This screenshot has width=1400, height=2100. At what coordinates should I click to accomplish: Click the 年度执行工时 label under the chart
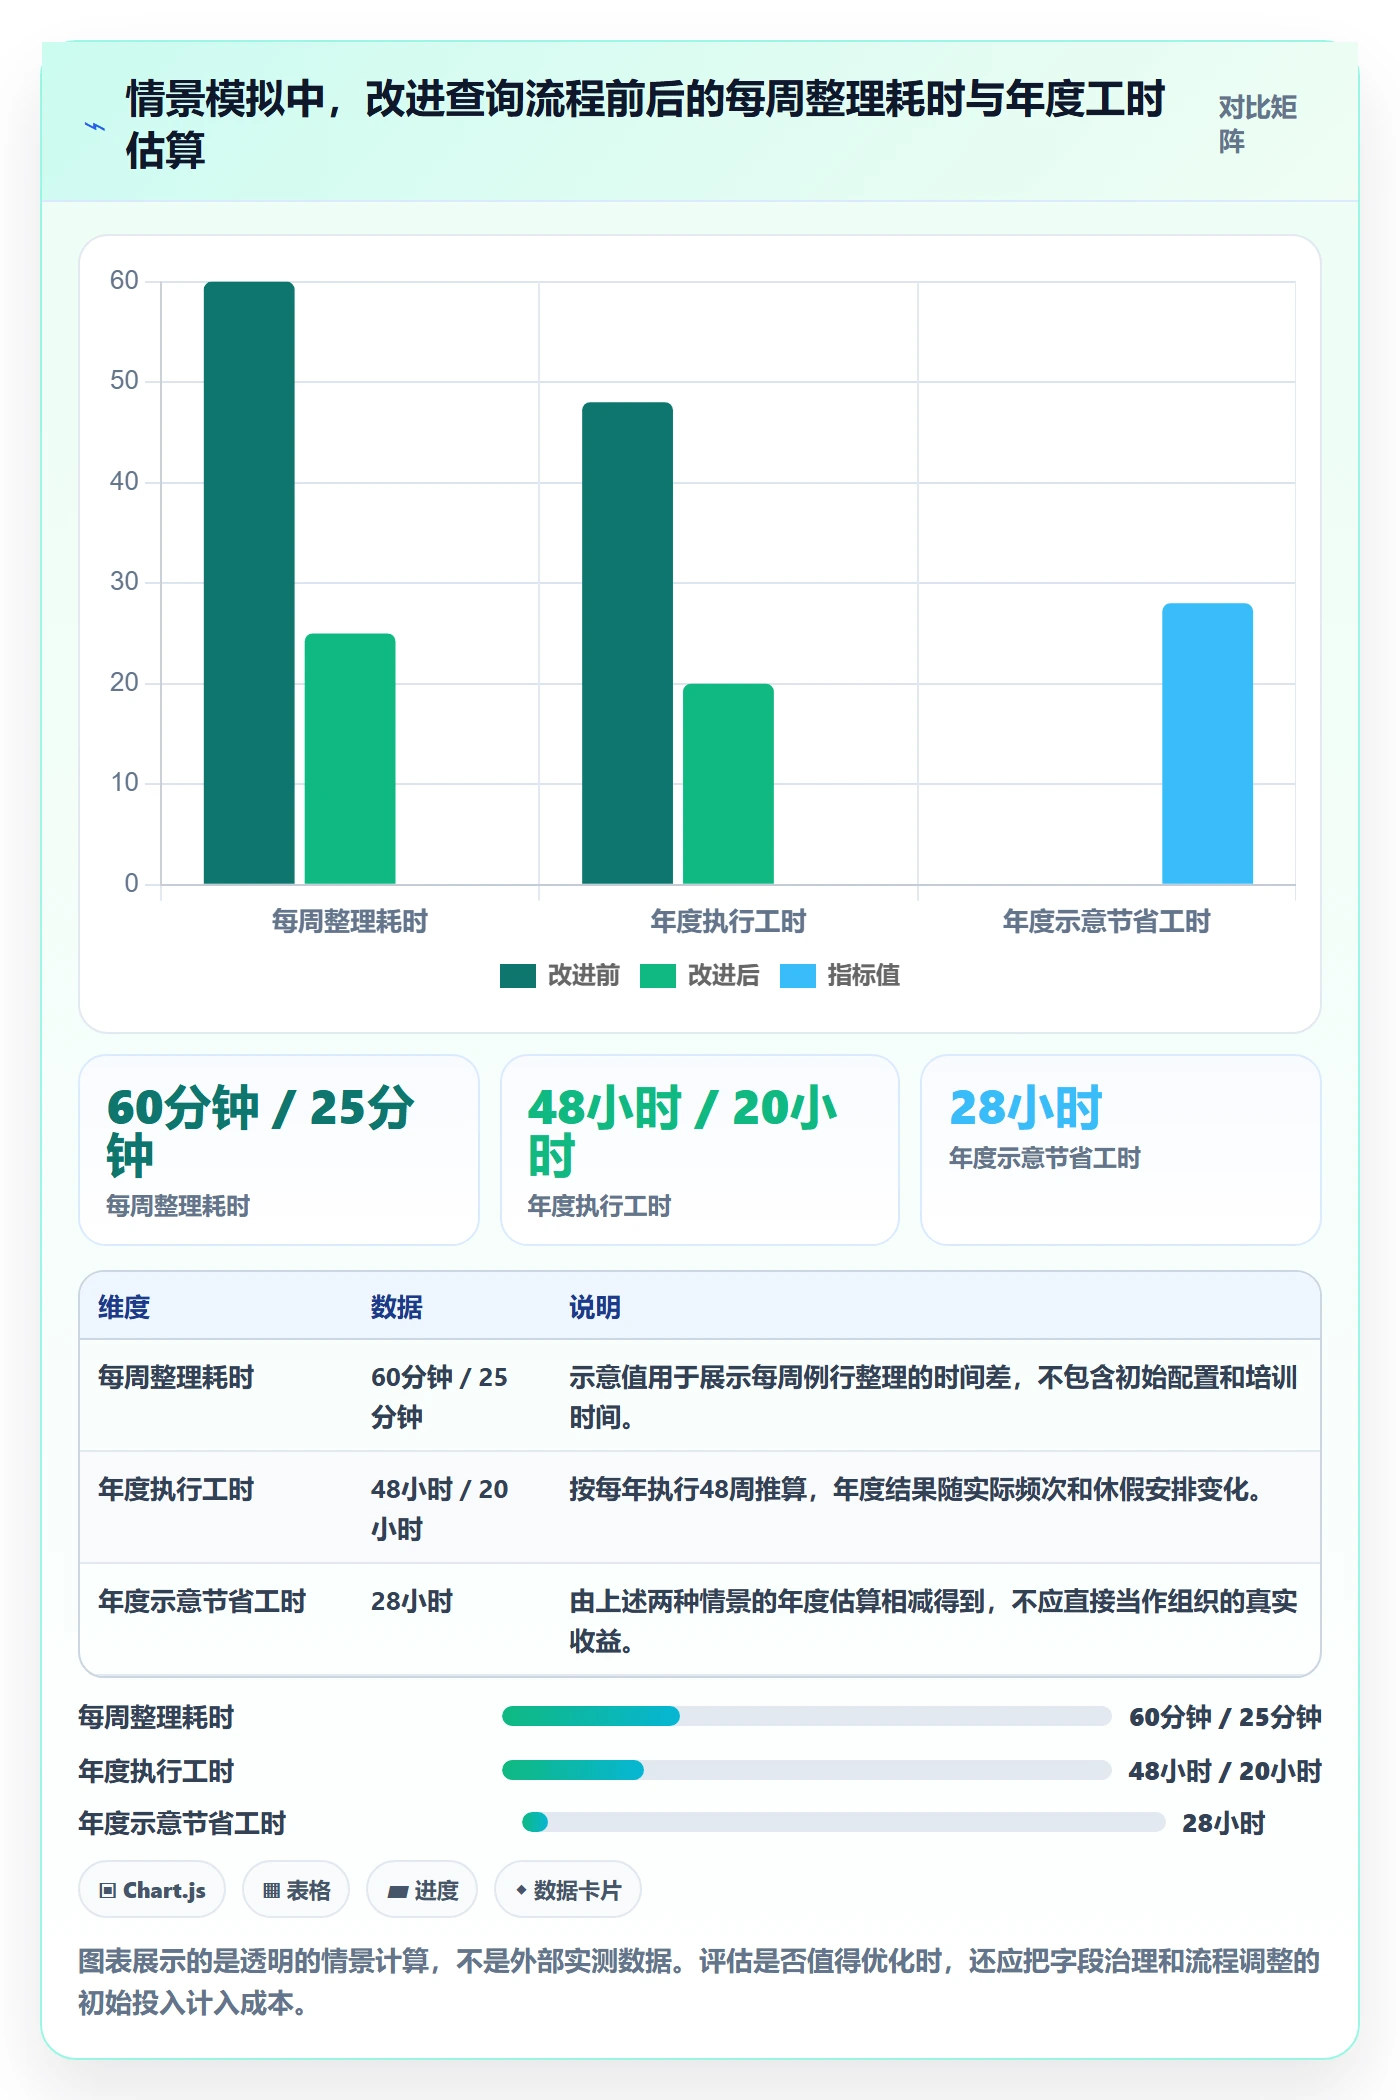(728, 921)
